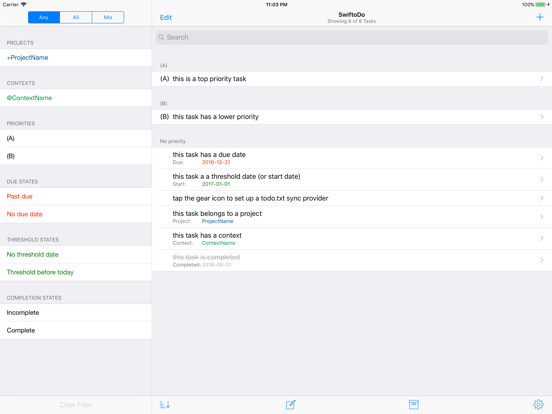Open chevron for completed task
Screen dimensions: 552x414
[542, 260]
